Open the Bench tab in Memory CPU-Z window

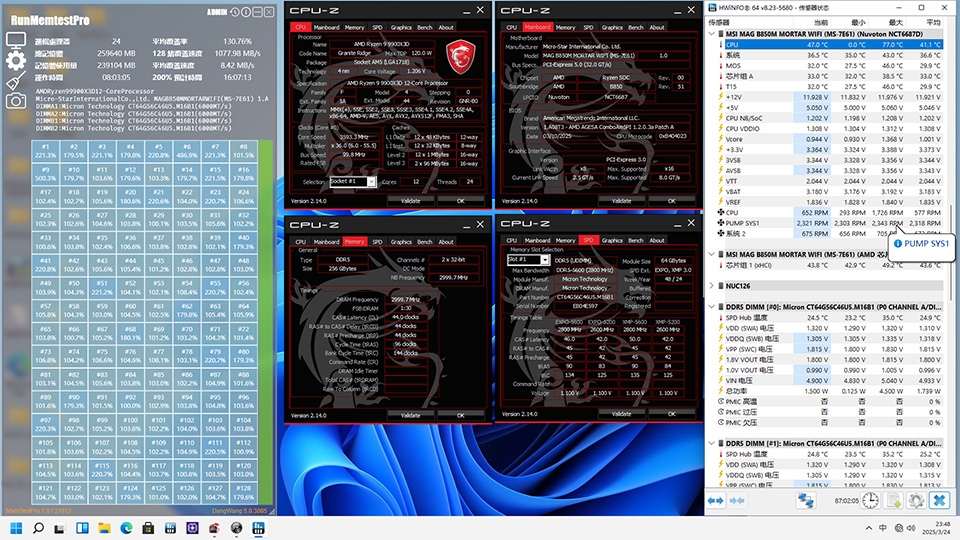tap(424, 241)
